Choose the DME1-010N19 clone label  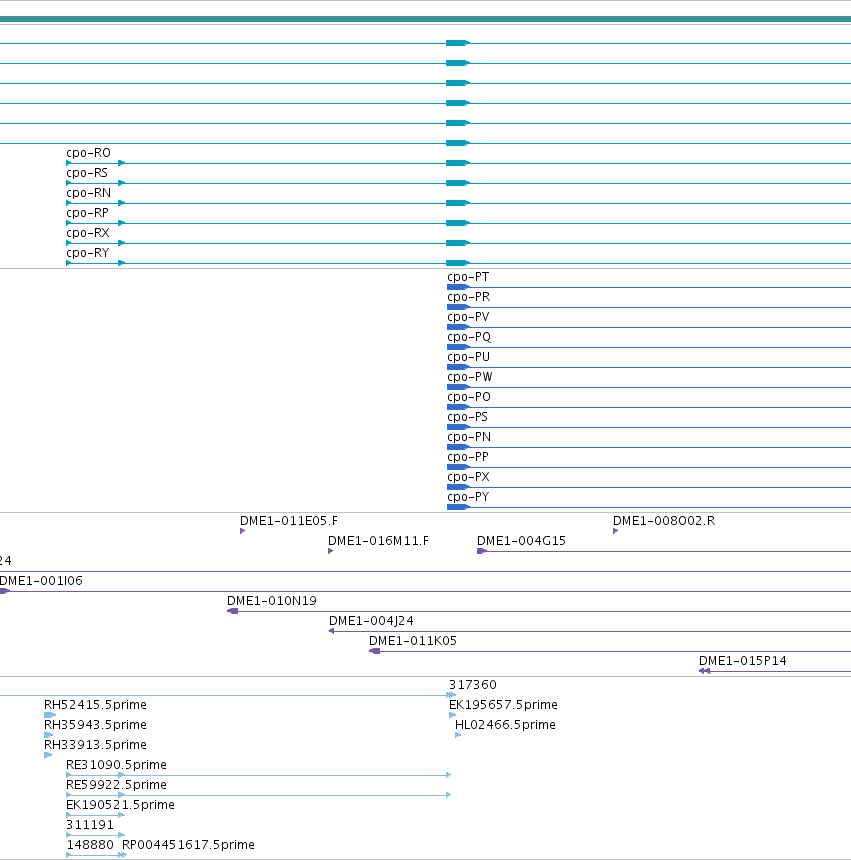272,601
